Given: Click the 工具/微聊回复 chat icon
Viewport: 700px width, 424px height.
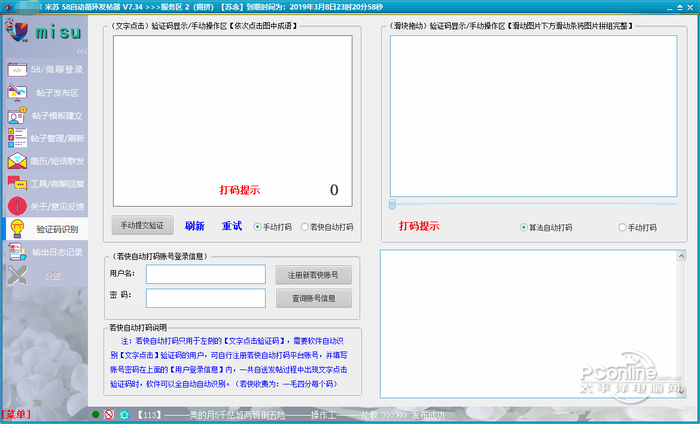Looking at the screenshot, I should point(17,183).
